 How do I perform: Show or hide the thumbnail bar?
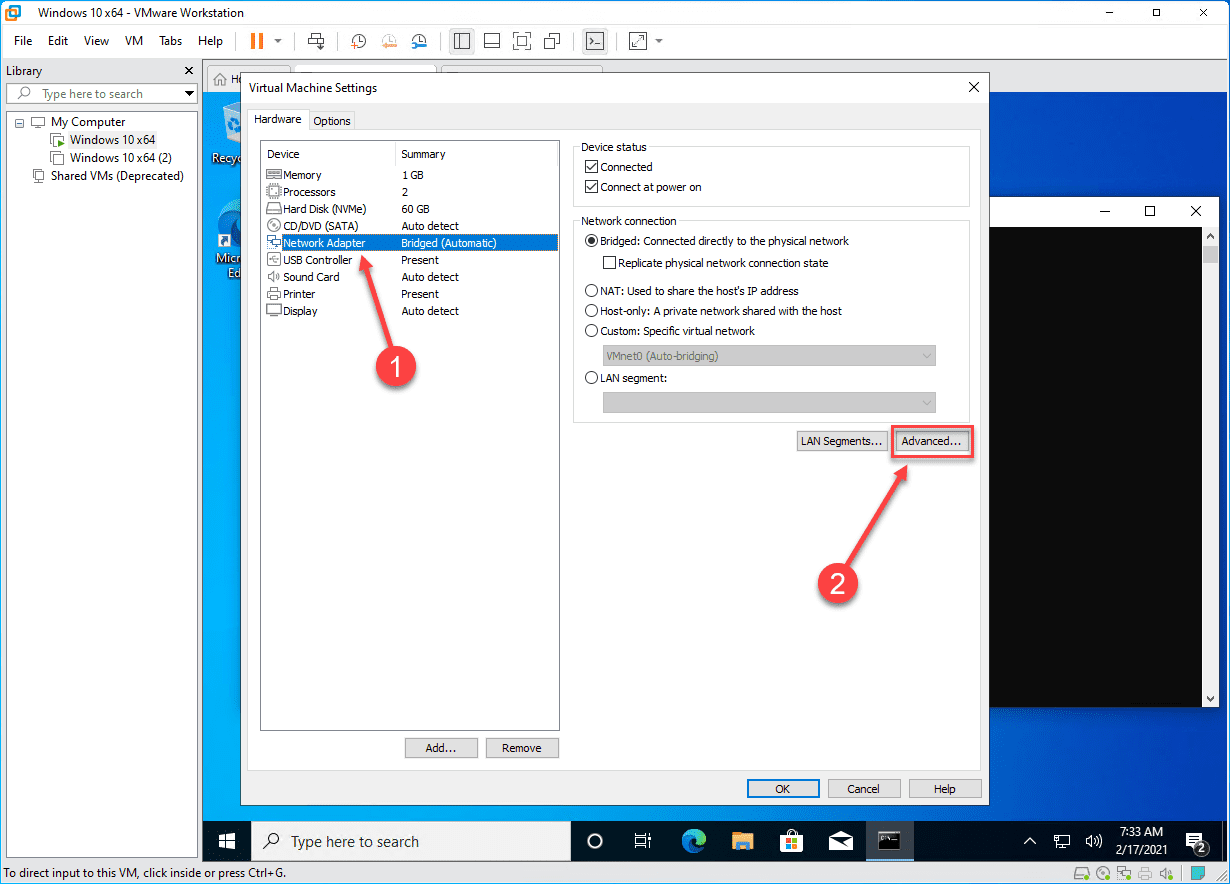pyautogui.click(x=492, y=41)
